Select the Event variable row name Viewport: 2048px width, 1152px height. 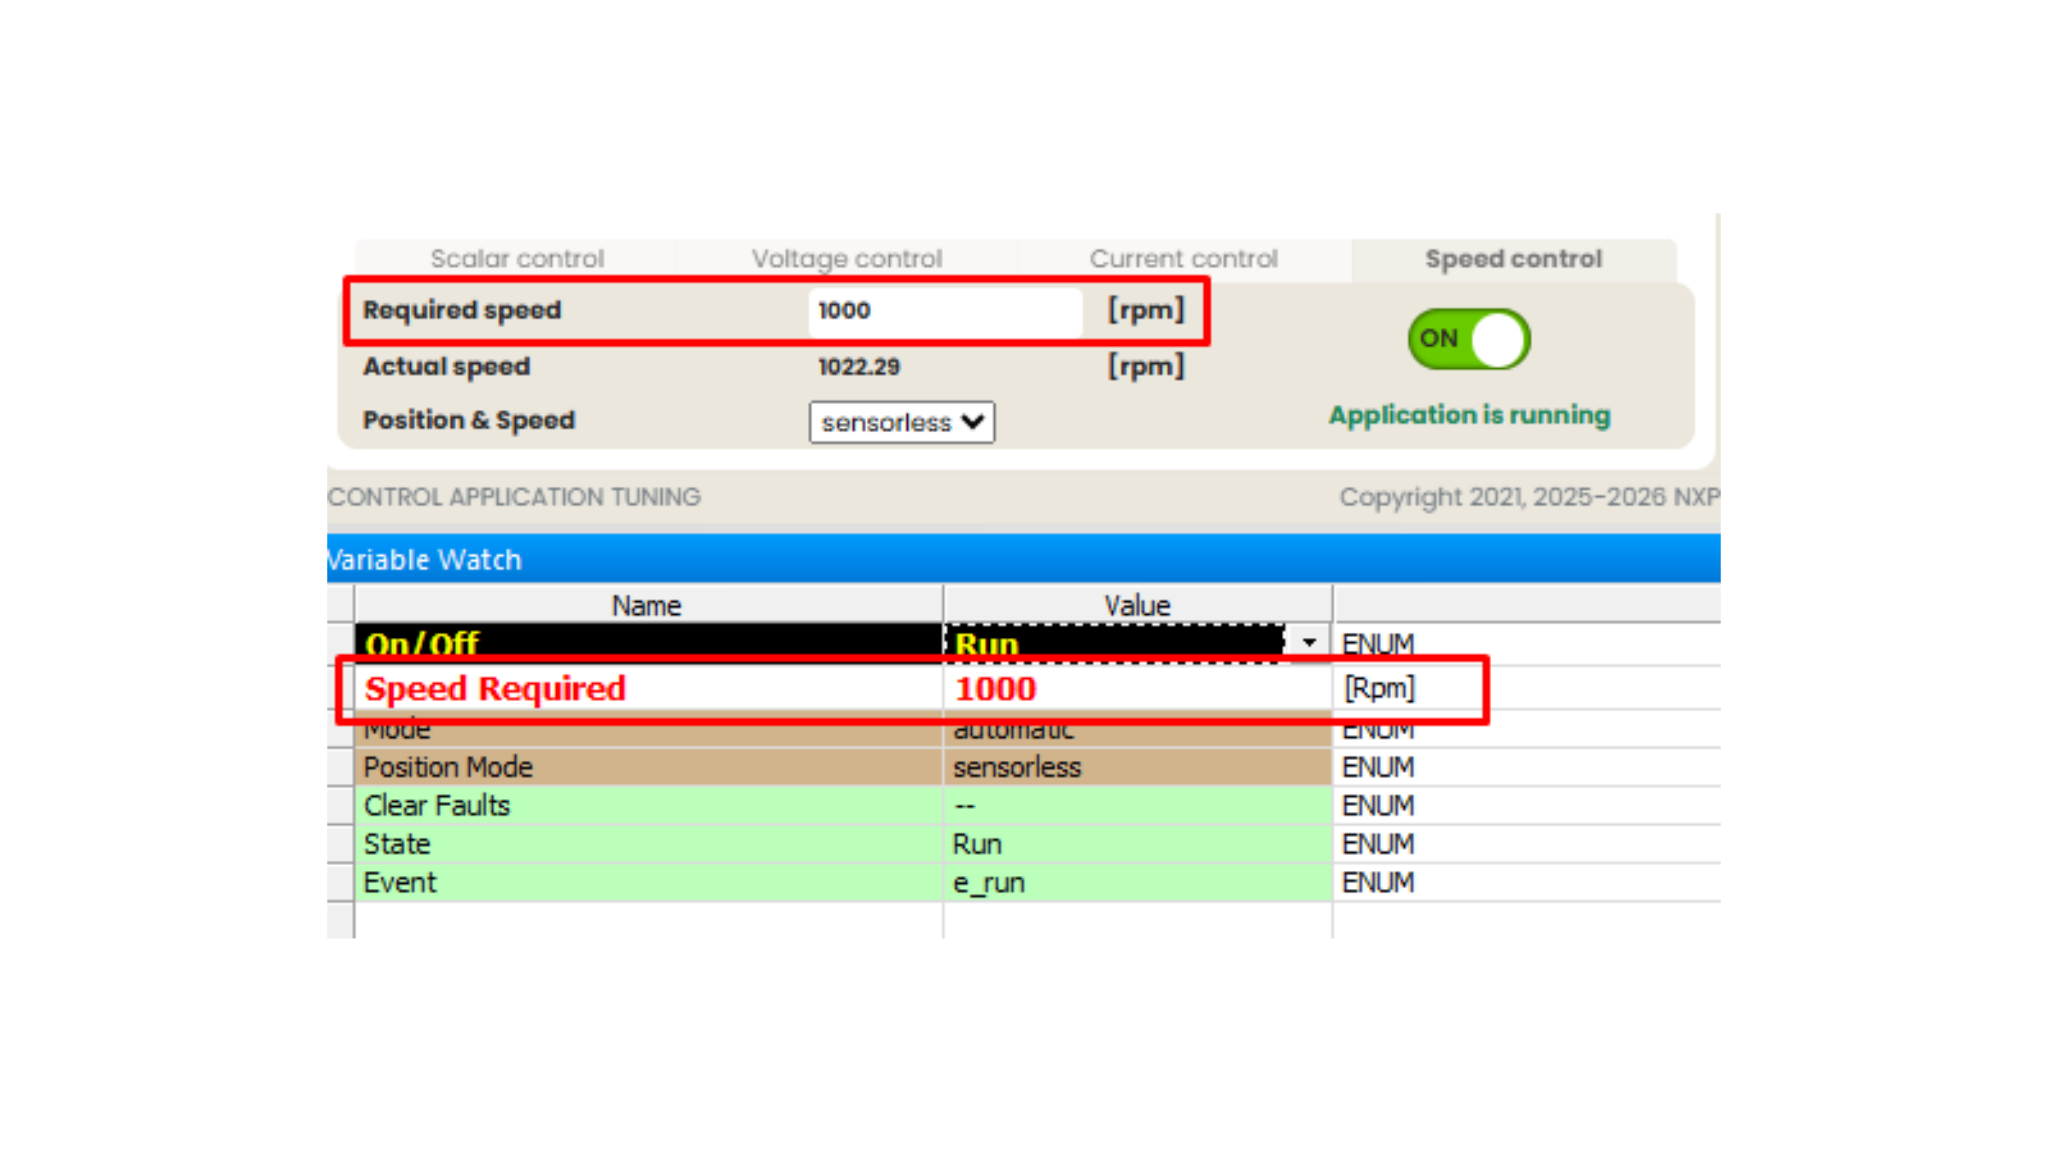(648, 883)
